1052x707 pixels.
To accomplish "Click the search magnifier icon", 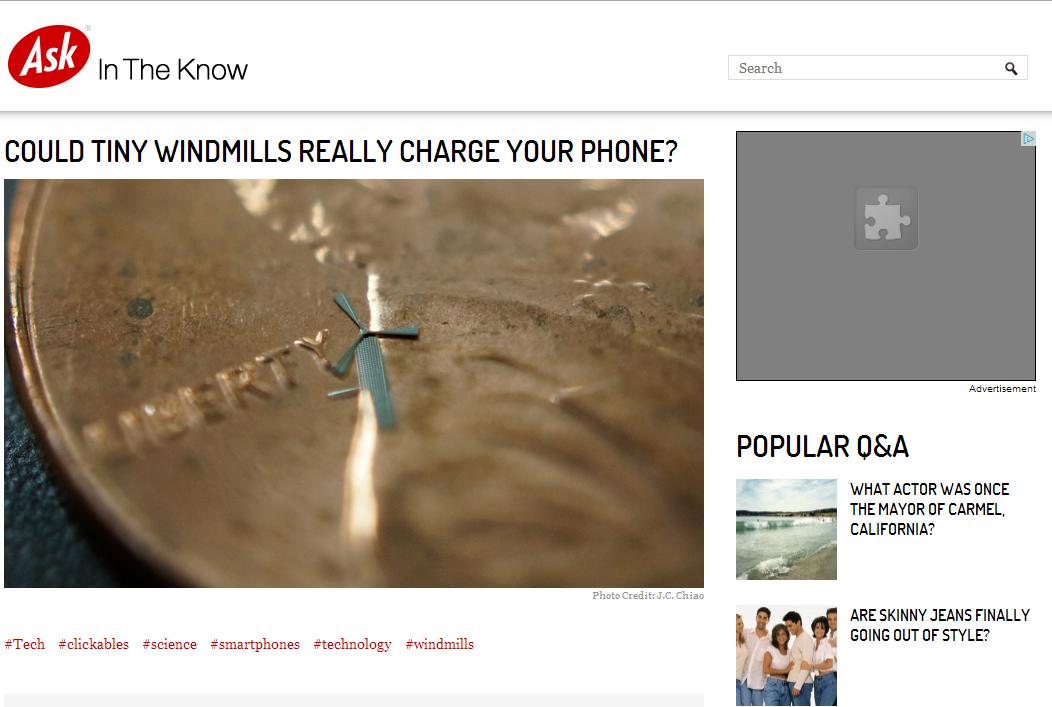I will click(x=1010, y=68).
